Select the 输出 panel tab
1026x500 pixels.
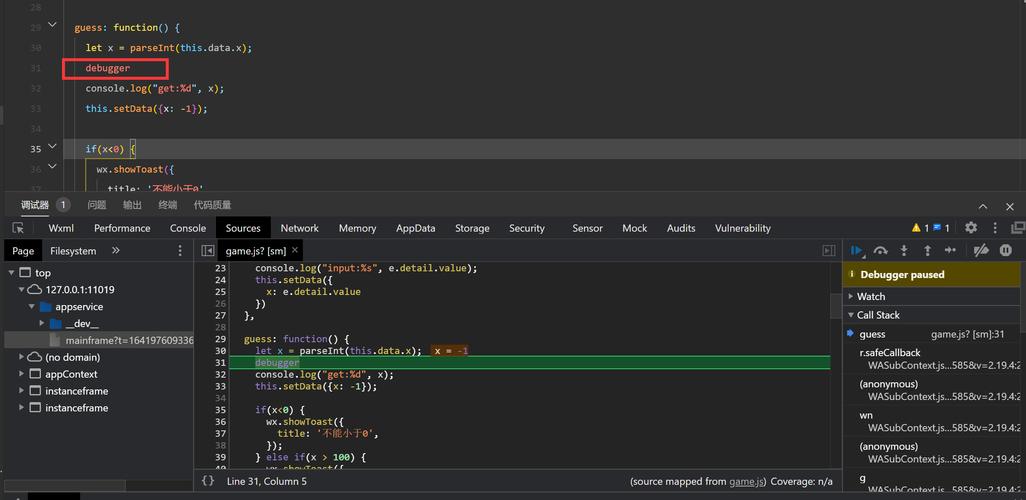point(132,205)
